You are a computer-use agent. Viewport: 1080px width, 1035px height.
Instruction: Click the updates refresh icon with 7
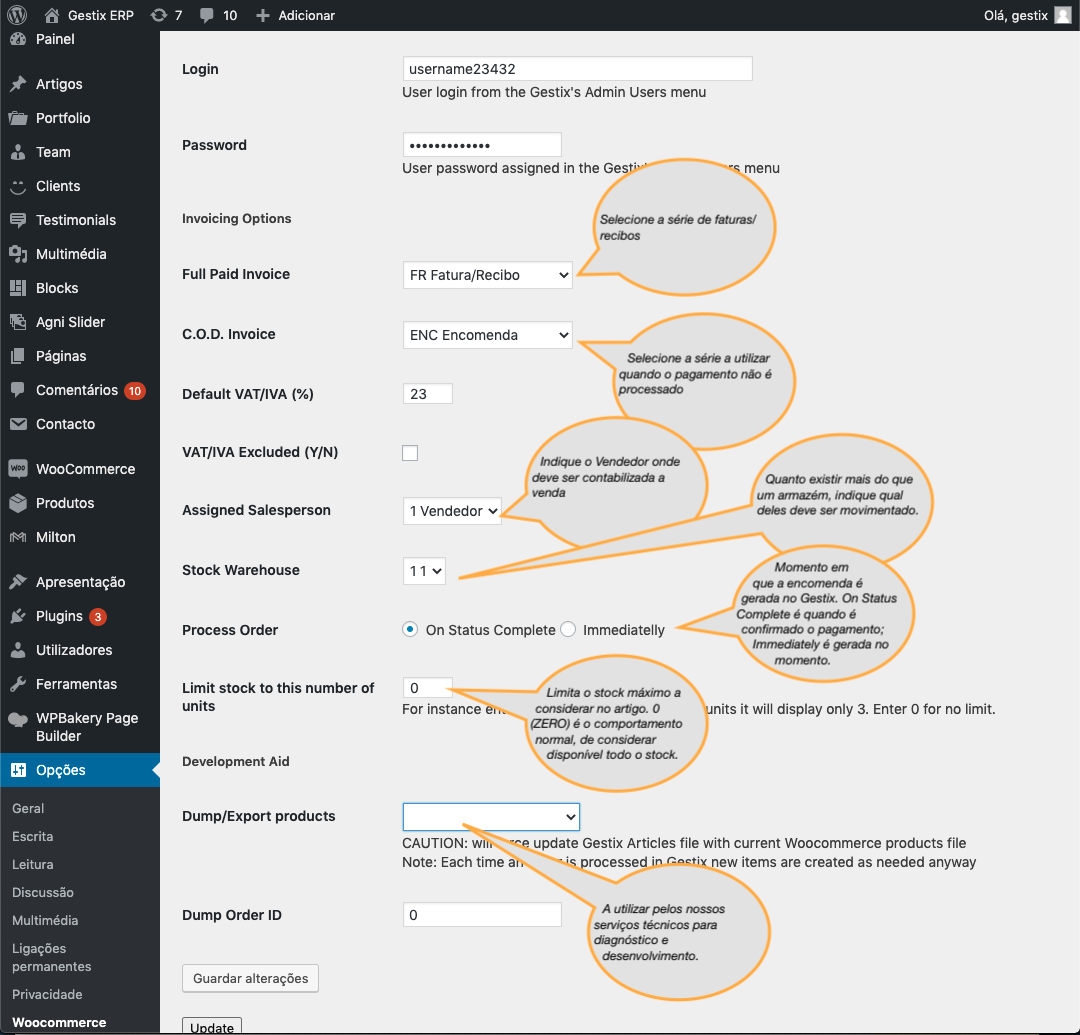coord(159,15)
